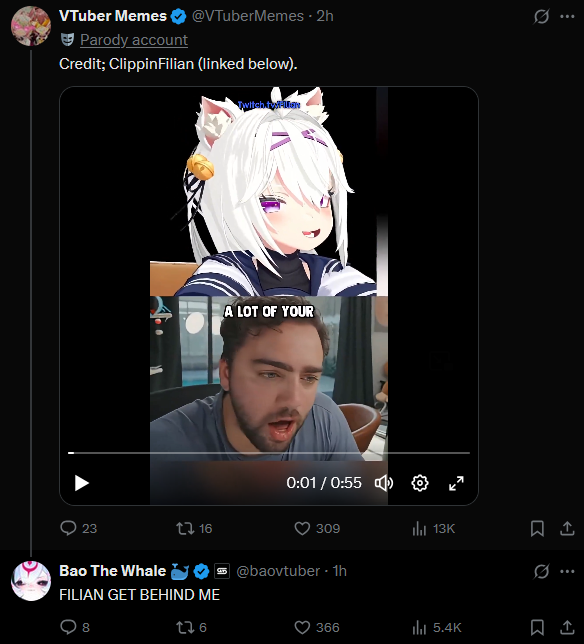Play the video clip
Screen dimensions: 584x644
click(x=82, y=483)
